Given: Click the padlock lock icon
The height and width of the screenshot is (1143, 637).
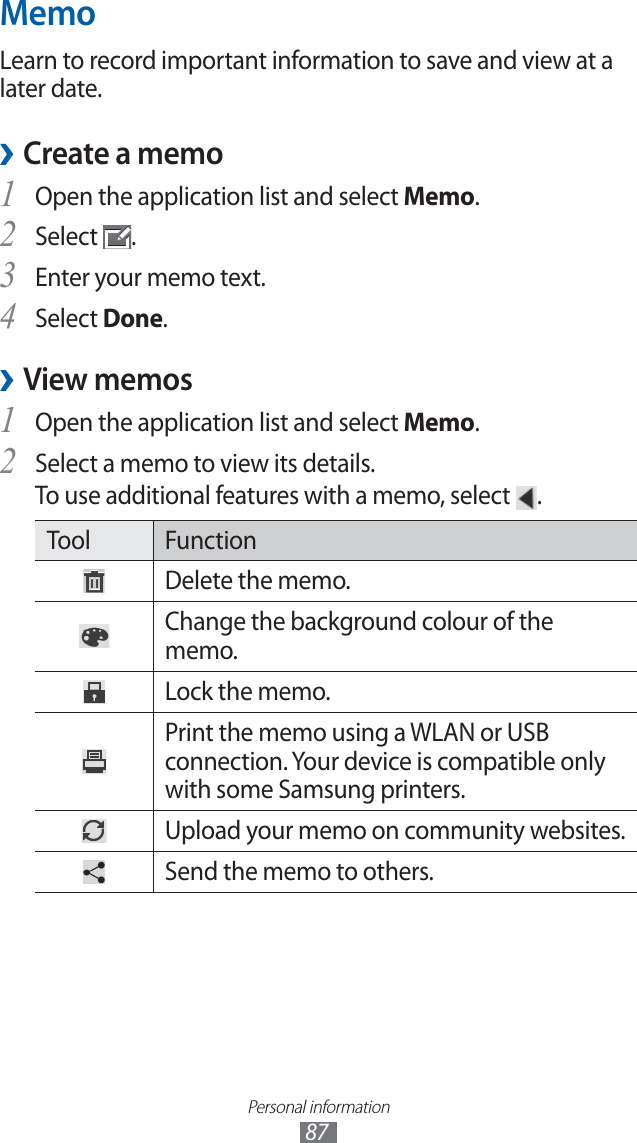Looking at the screenshot, I should [x=94, y=692].
